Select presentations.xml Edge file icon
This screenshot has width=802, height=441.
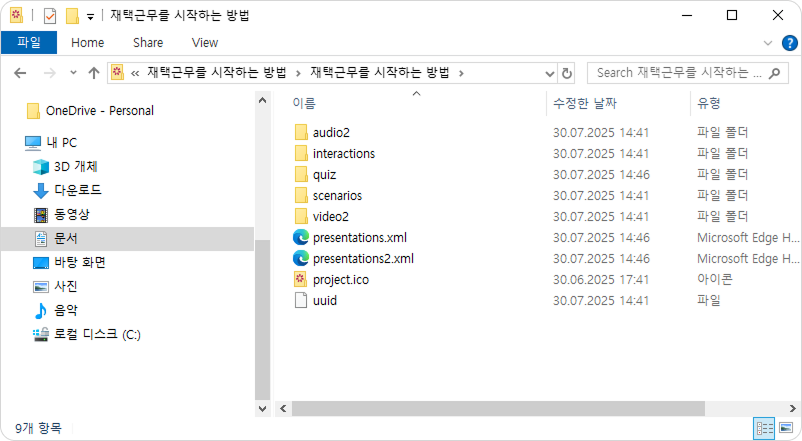pos(301,237)
